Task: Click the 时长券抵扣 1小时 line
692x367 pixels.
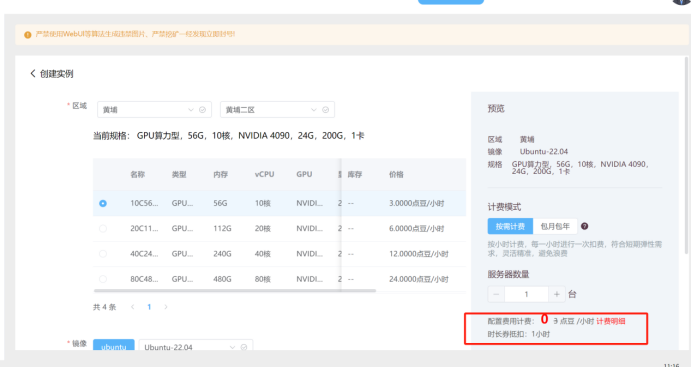Action: (x=519, y=334)
